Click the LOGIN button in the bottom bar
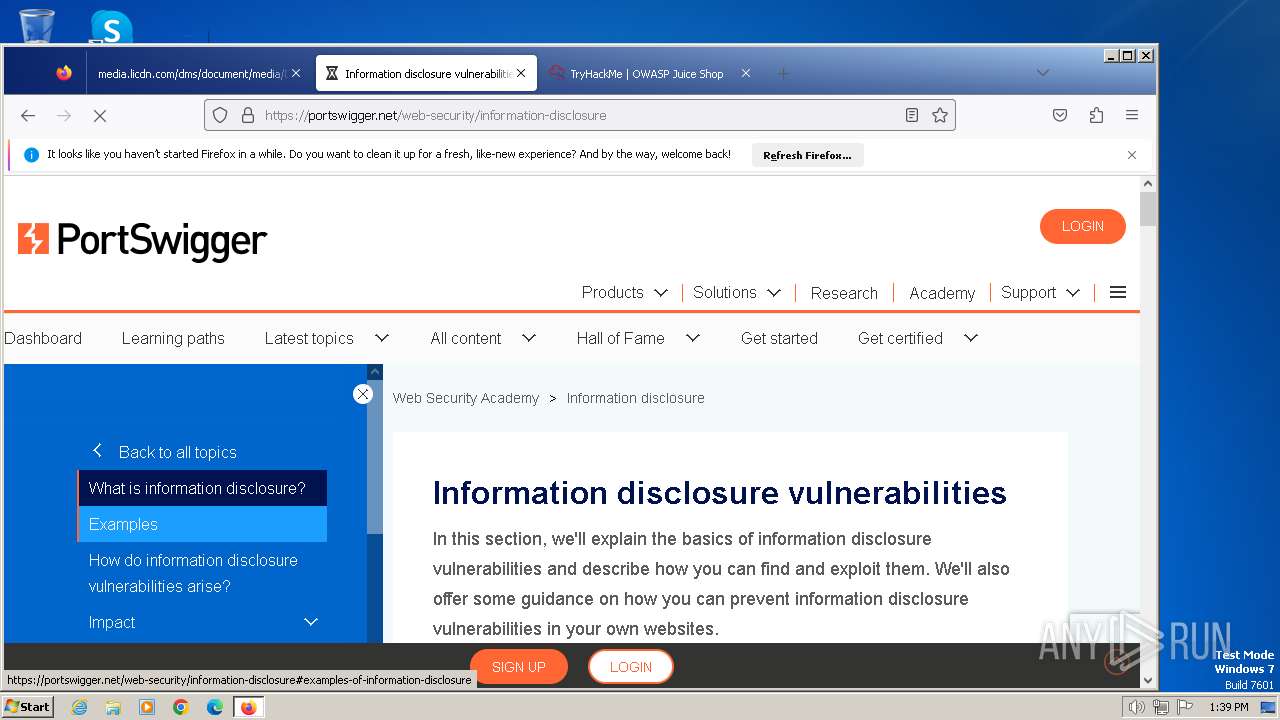The height and width of the screenshot is (720, 1280). click(631, 667)
